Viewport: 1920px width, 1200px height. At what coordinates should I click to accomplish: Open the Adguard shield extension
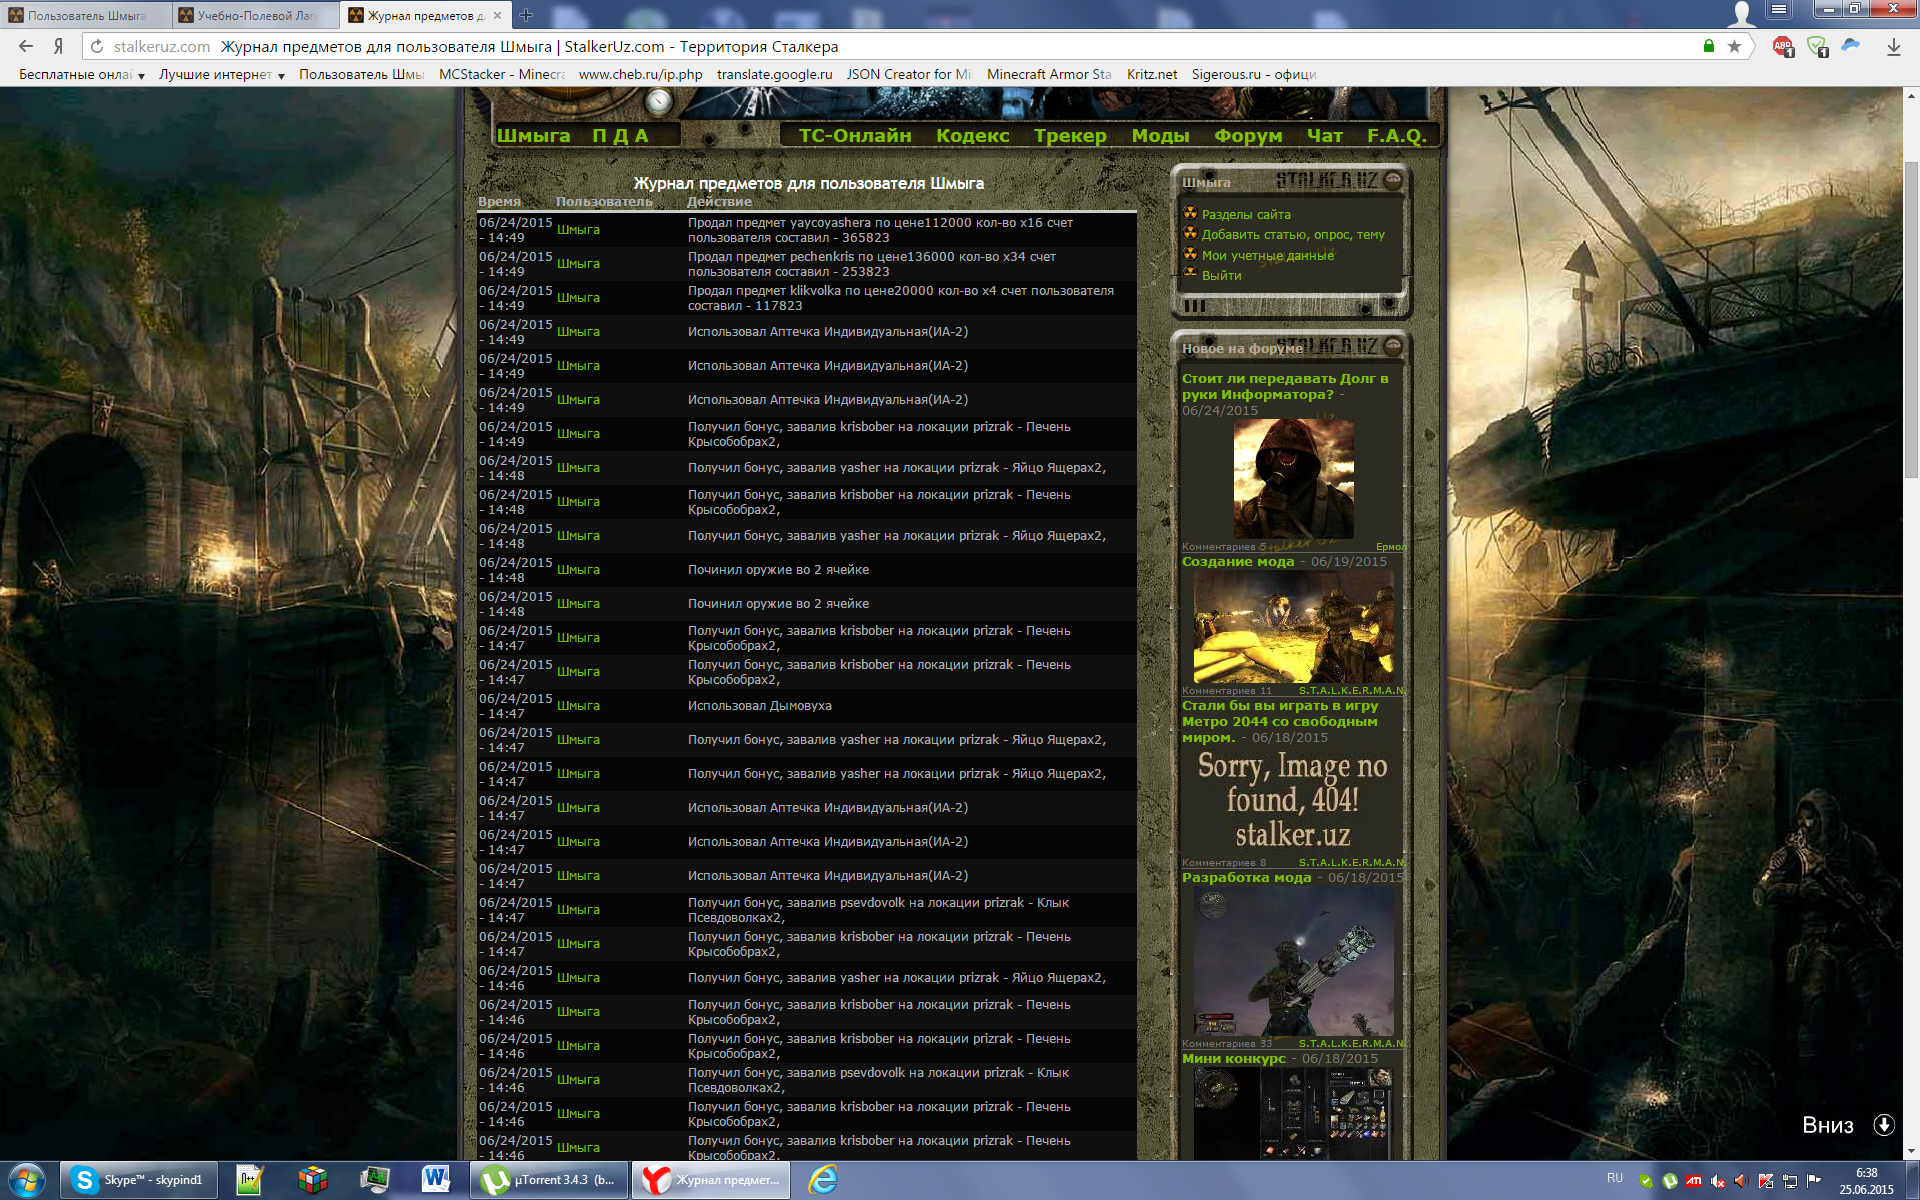[1817, 46]
